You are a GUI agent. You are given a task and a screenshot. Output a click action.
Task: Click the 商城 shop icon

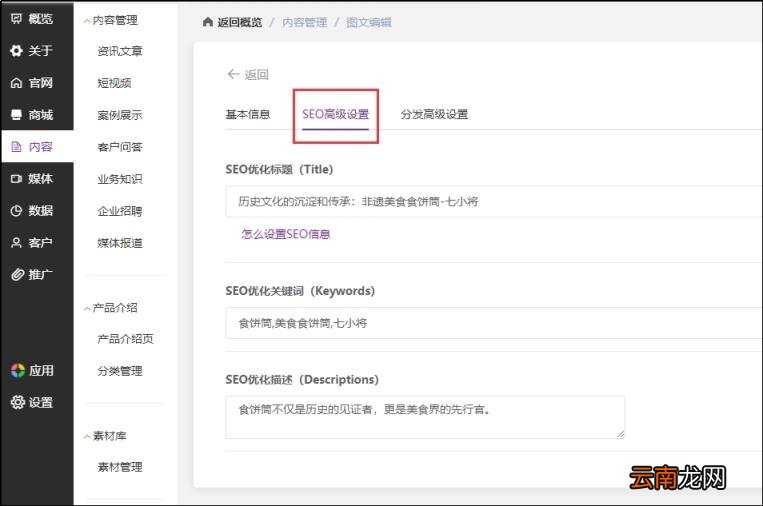click(x=17, y=115)
